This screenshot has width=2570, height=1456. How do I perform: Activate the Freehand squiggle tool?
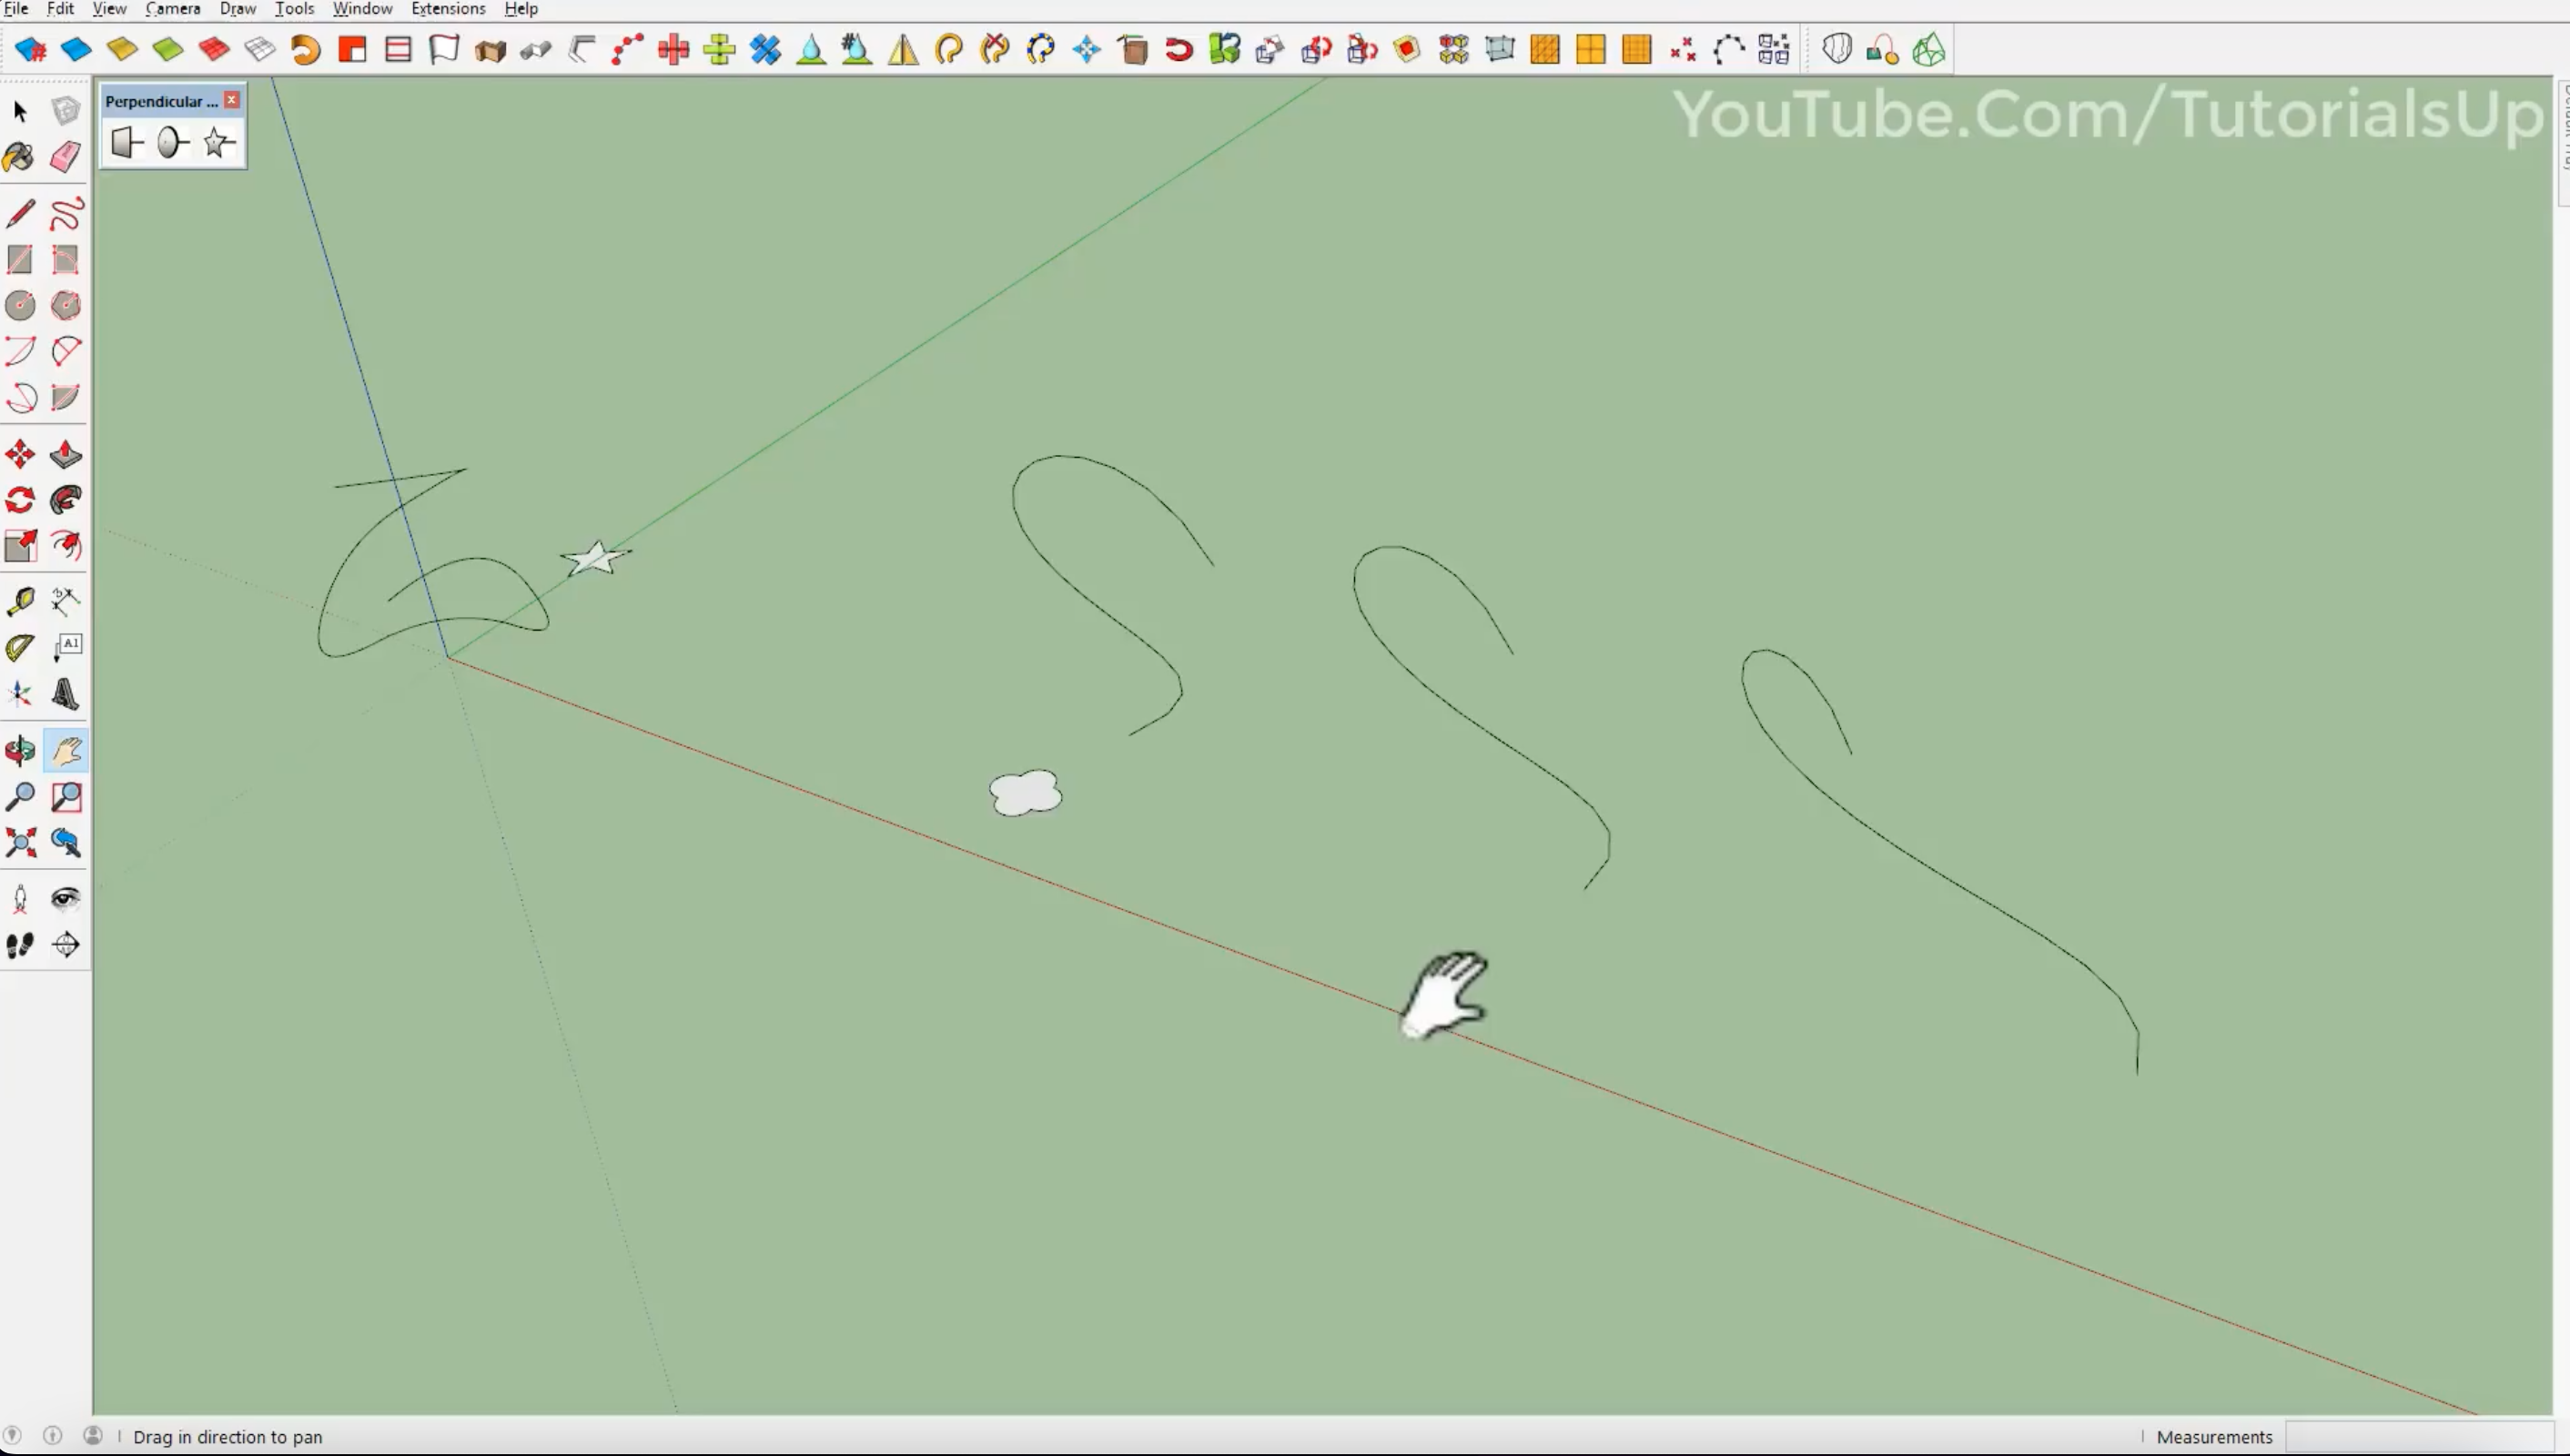[x=66, y=213]
